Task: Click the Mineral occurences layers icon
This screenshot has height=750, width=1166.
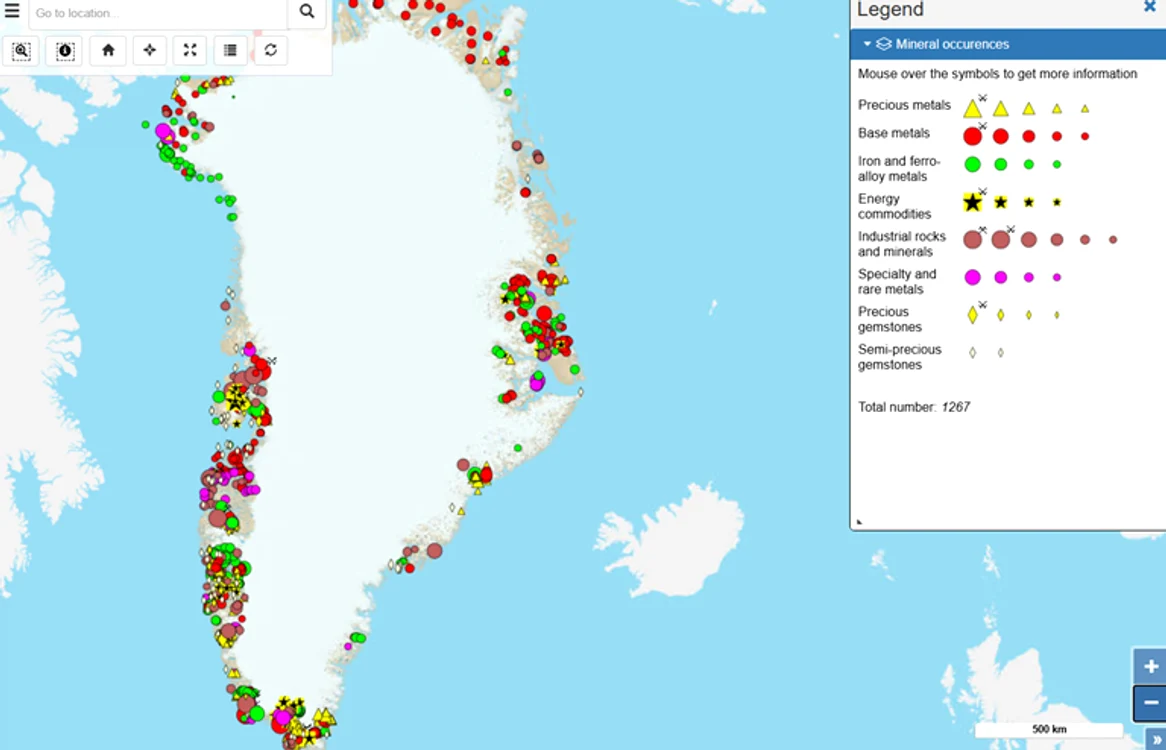Action: (x=883, y=44)
